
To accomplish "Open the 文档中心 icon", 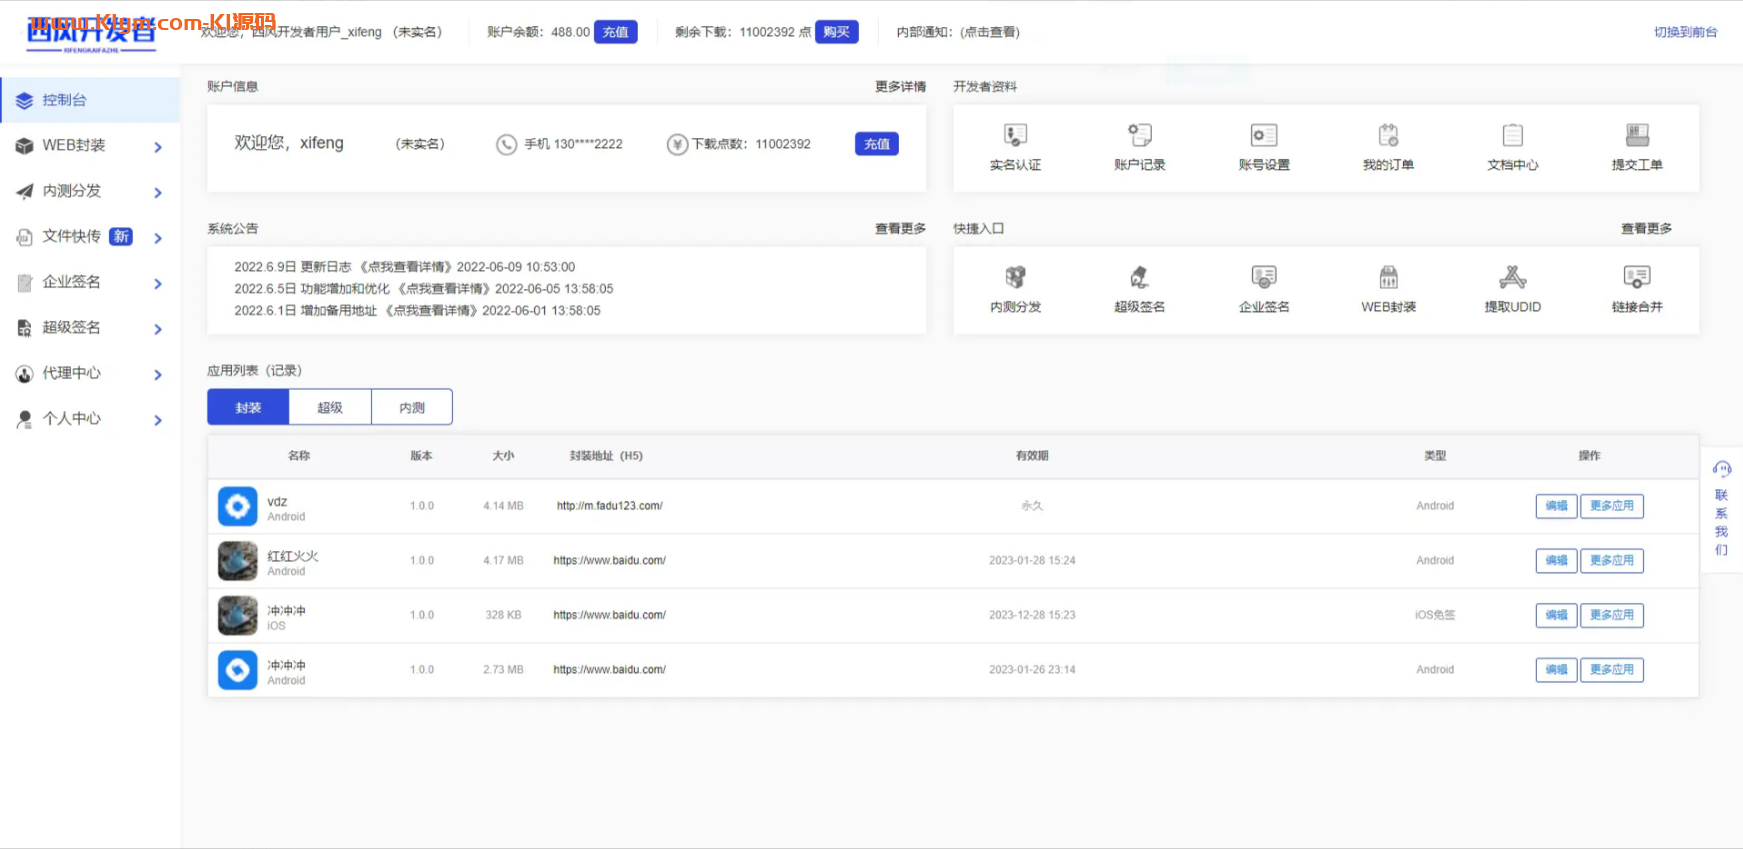I will pos(1512,136).
